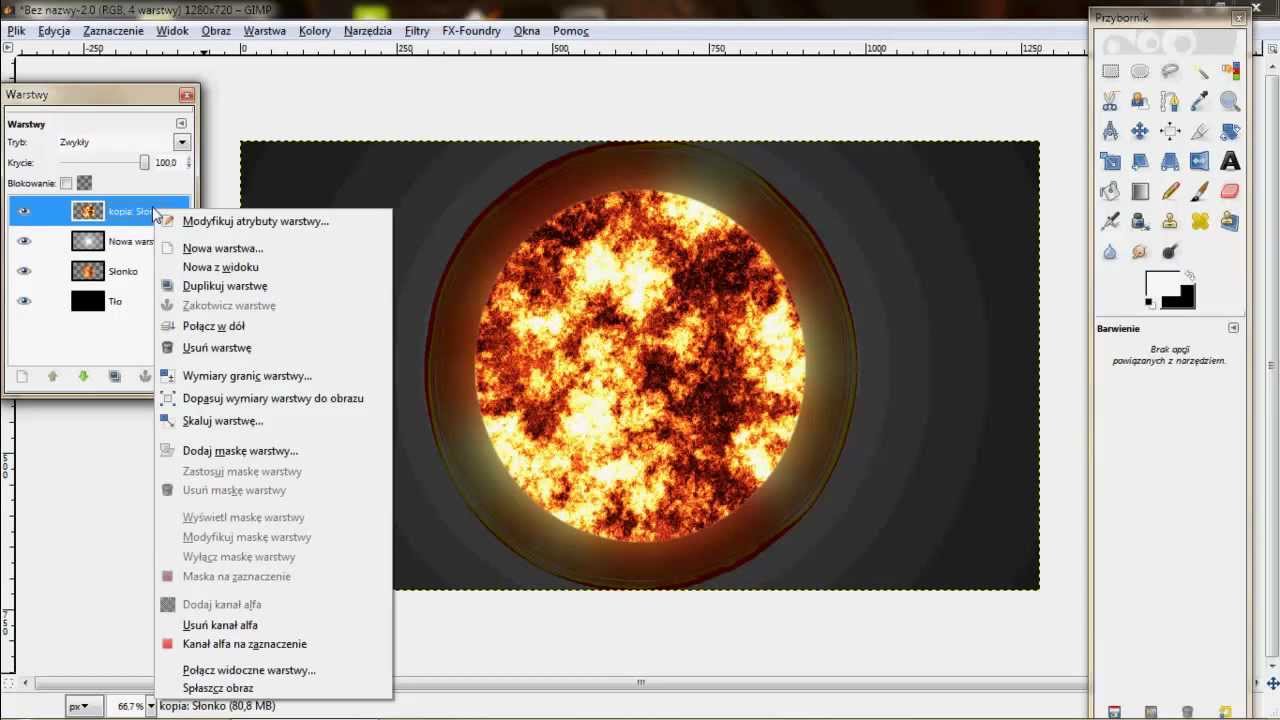The width and height of the screenshot is (1280, 720).
Task: Select the Ink tool
Action: coord(1140,221)
